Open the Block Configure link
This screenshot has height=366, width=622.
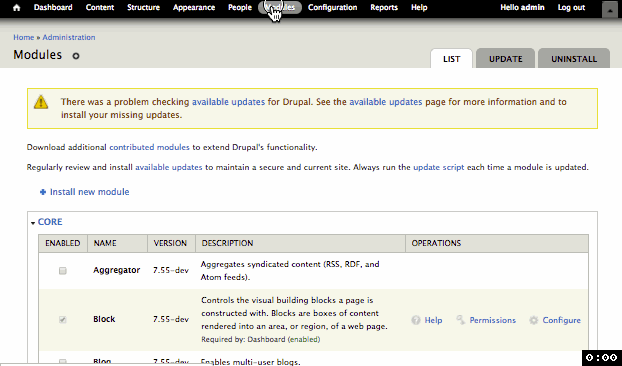pos(562,320)
